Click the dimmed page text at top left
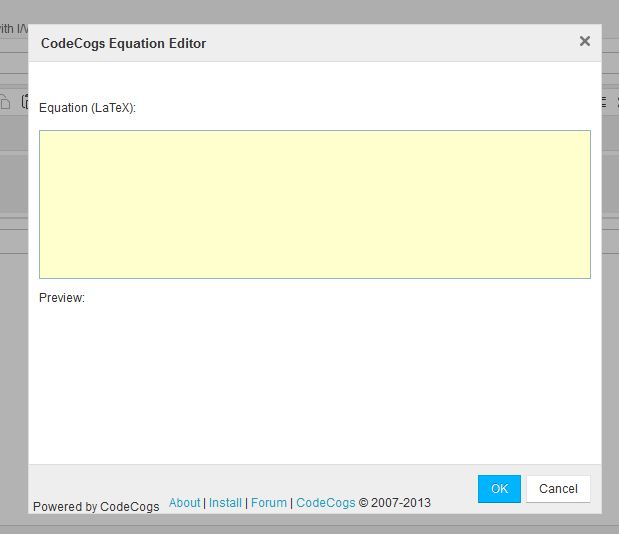Screen dimensions: 619x534 (x=8, y=29)
